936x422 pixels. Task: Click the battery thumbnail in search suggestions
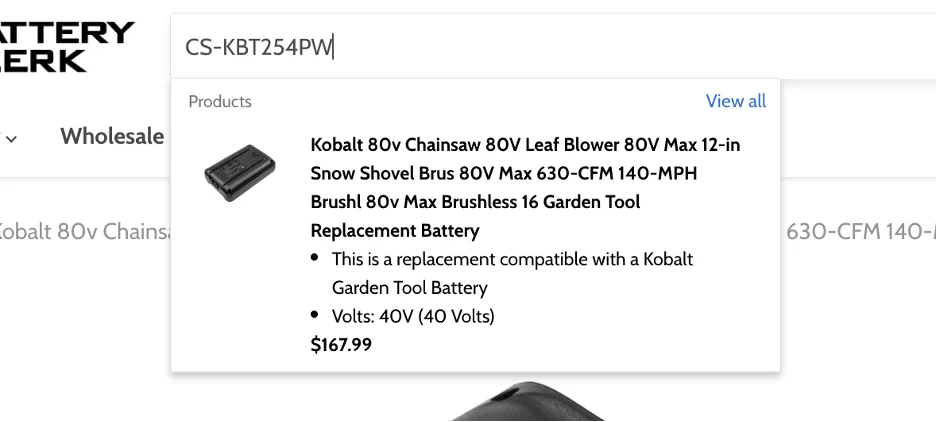pyautogui.click(x=240, y=174)
